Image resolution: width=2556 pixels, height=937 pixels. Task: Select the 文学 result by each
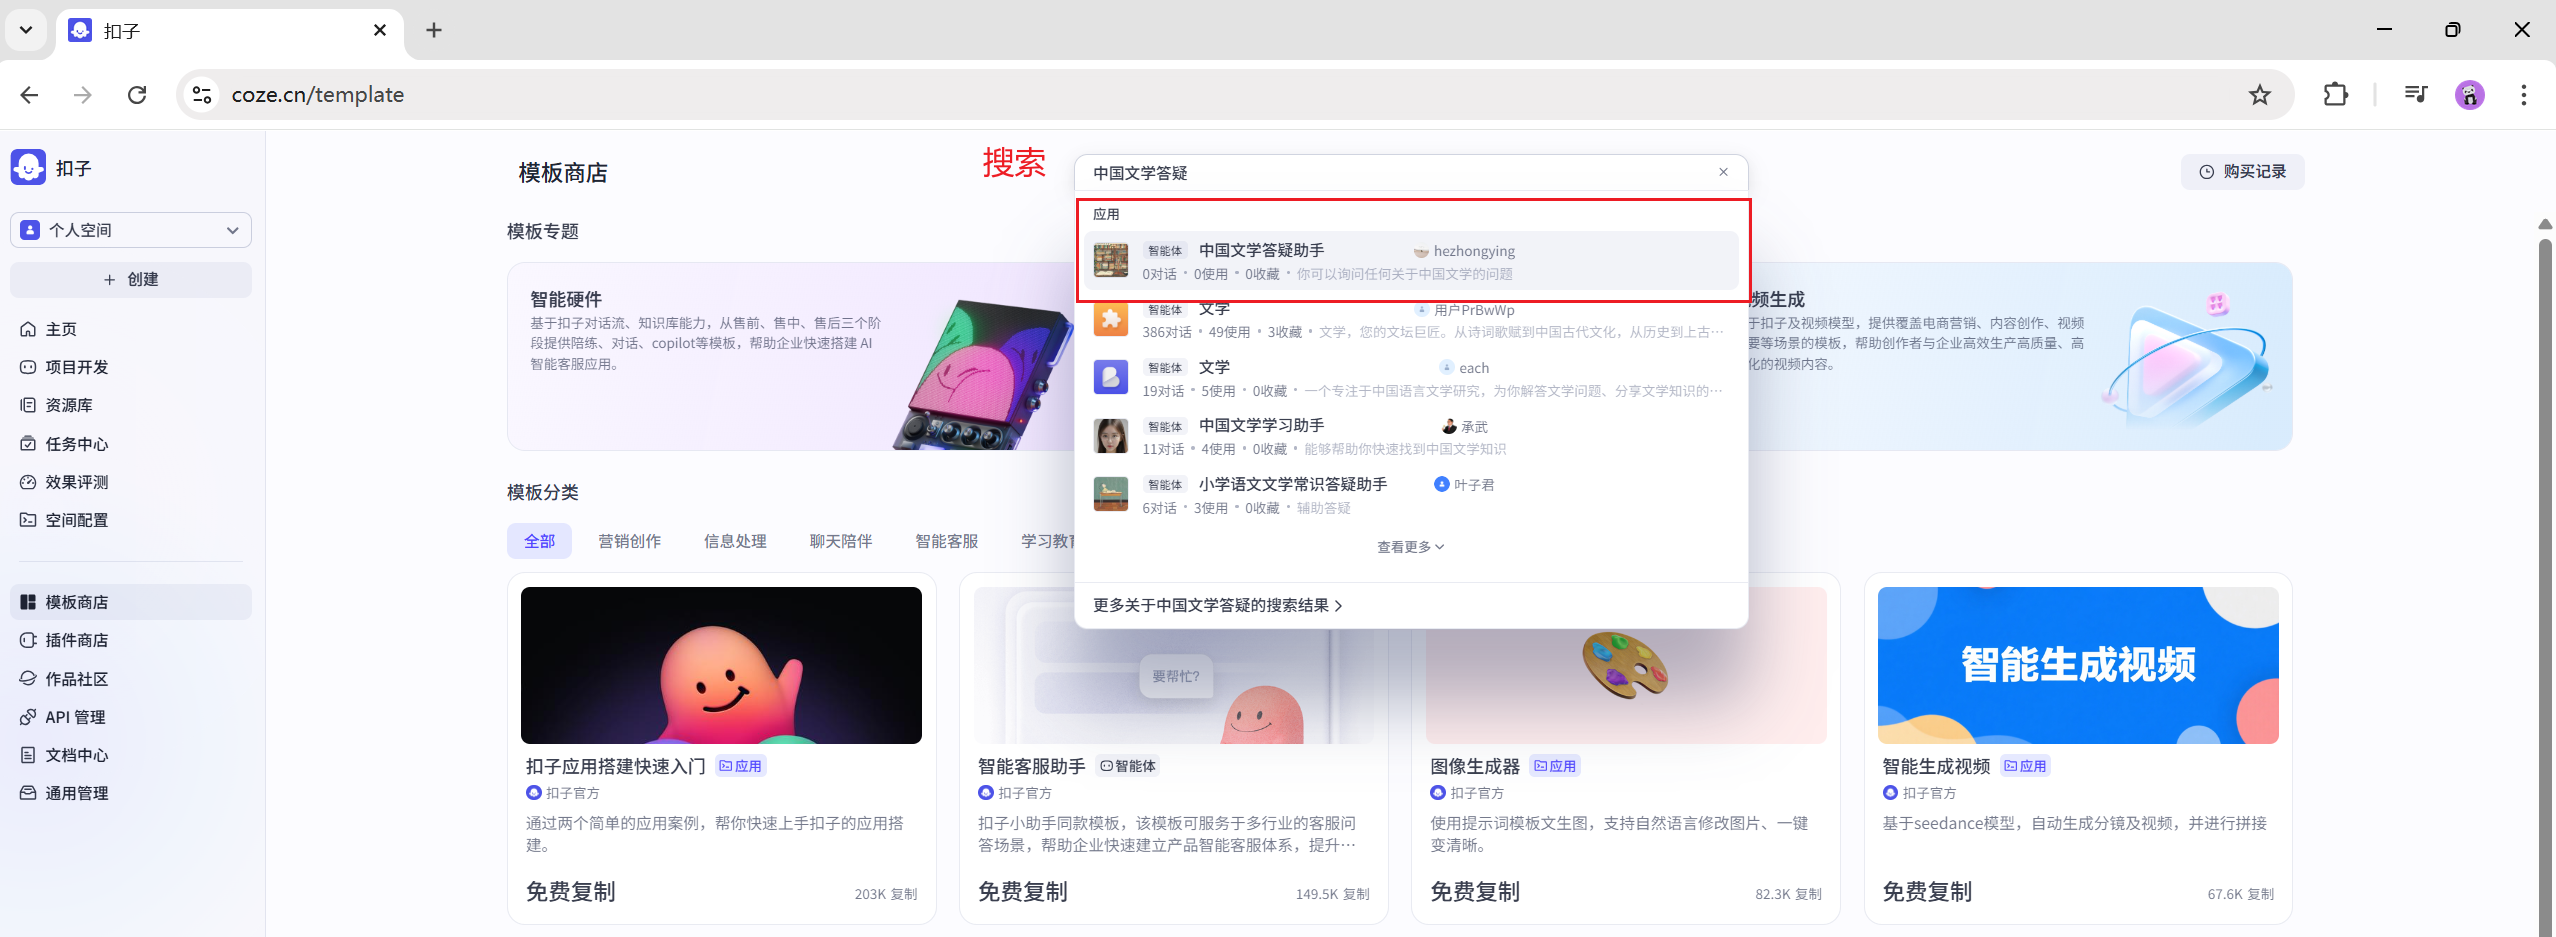pos(1411,378)
